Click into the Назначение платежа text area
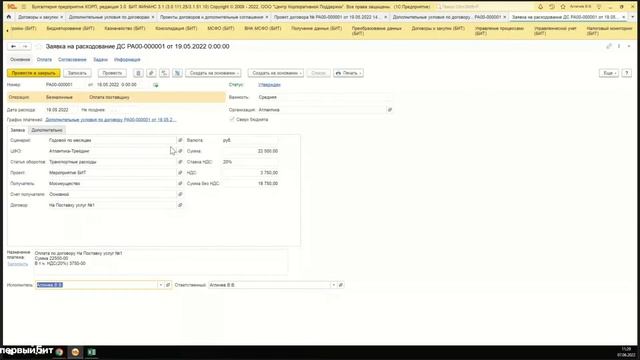Image resolution: width=640 pixels, height=360 pixels. coord(161,262)
